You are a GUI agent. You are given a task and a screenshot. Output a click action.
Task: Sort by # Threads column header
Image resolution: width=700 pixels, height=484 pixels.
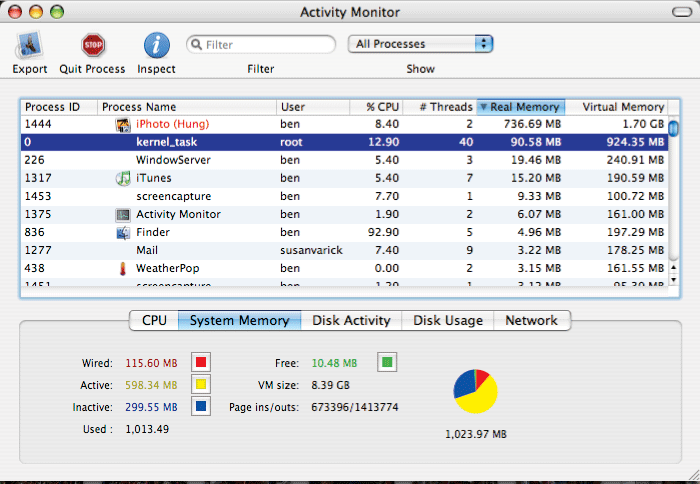(440, 107)
